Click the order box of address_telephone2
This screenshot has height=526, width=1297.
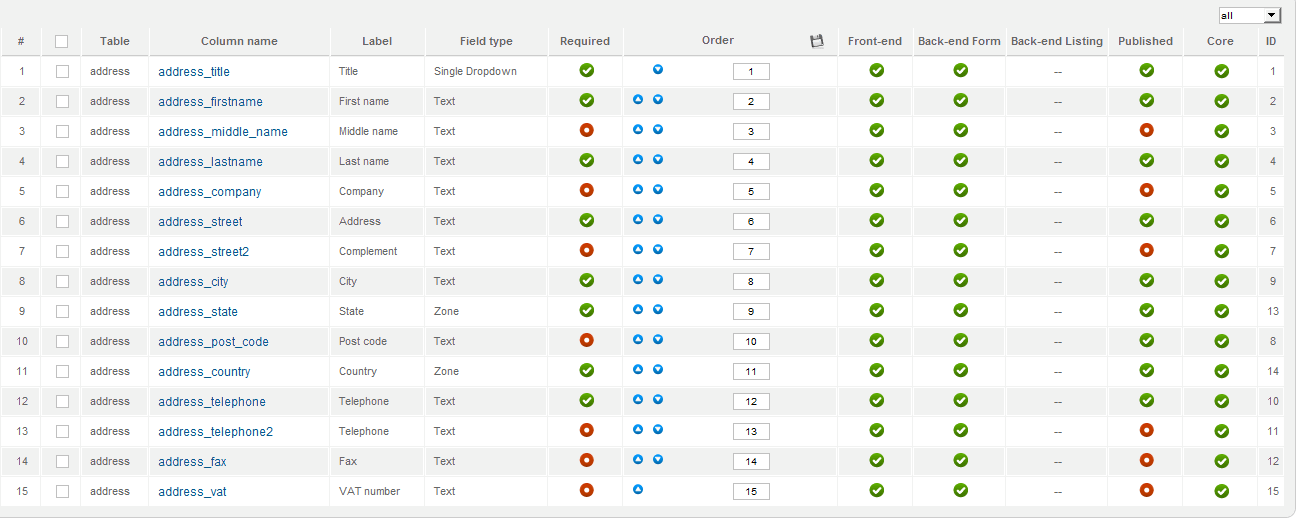[x=751, y=431]
